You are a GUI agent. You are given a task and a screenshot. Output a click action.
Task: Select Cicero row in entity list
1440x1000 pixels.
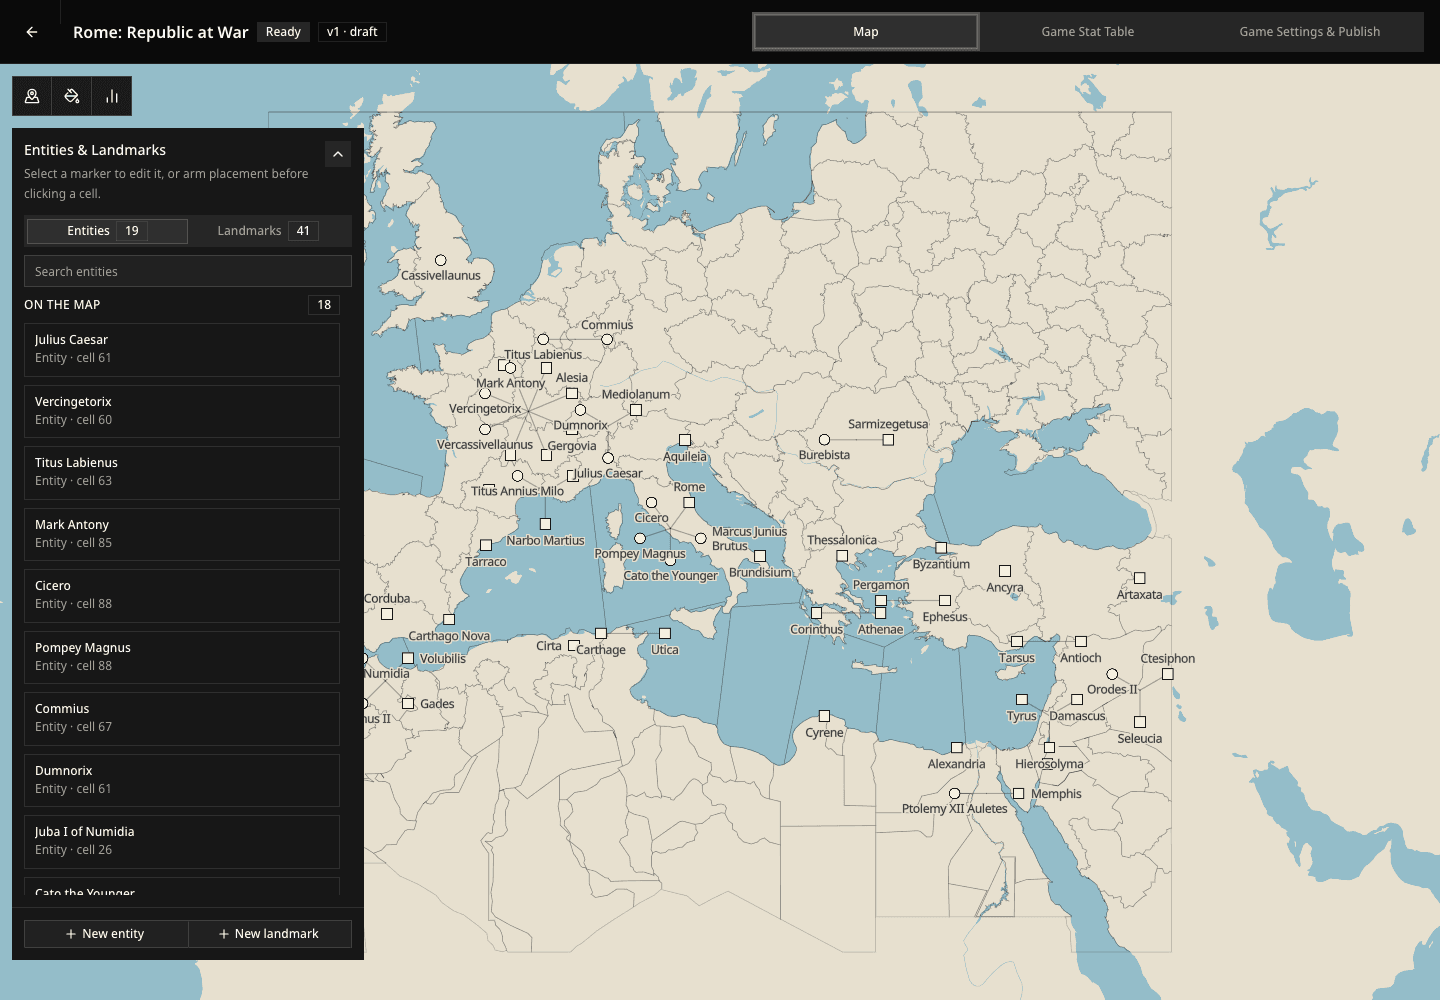tap(182, 596)
